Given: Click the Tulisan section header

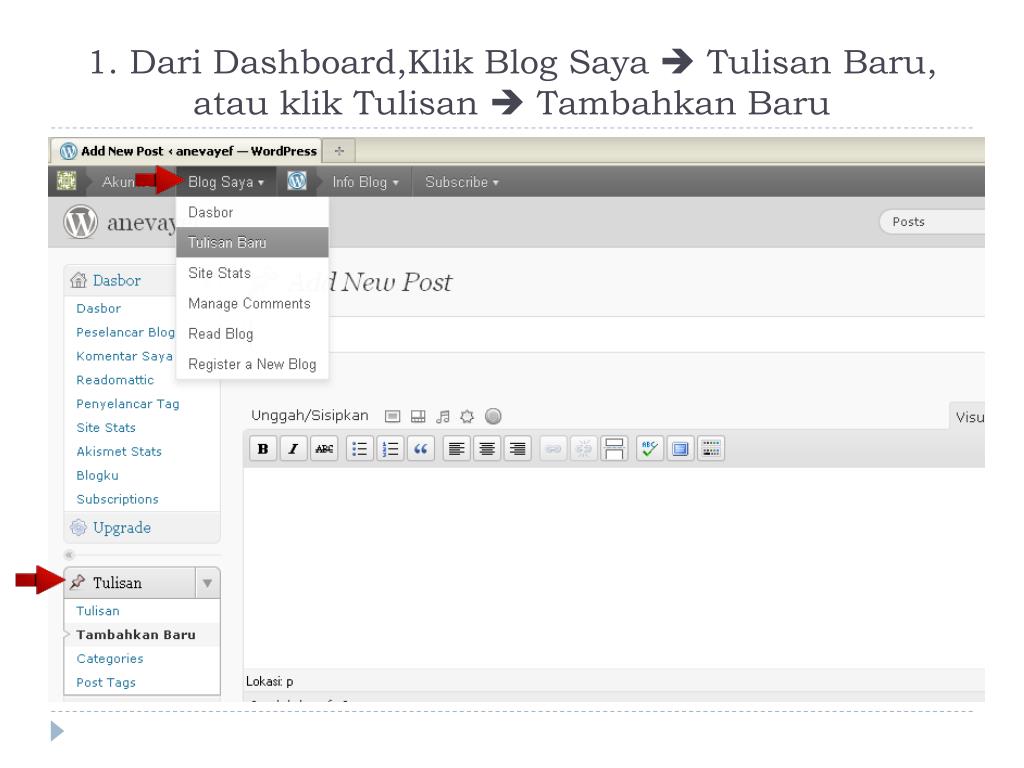Looking at the screenshot, I should 129,583.
